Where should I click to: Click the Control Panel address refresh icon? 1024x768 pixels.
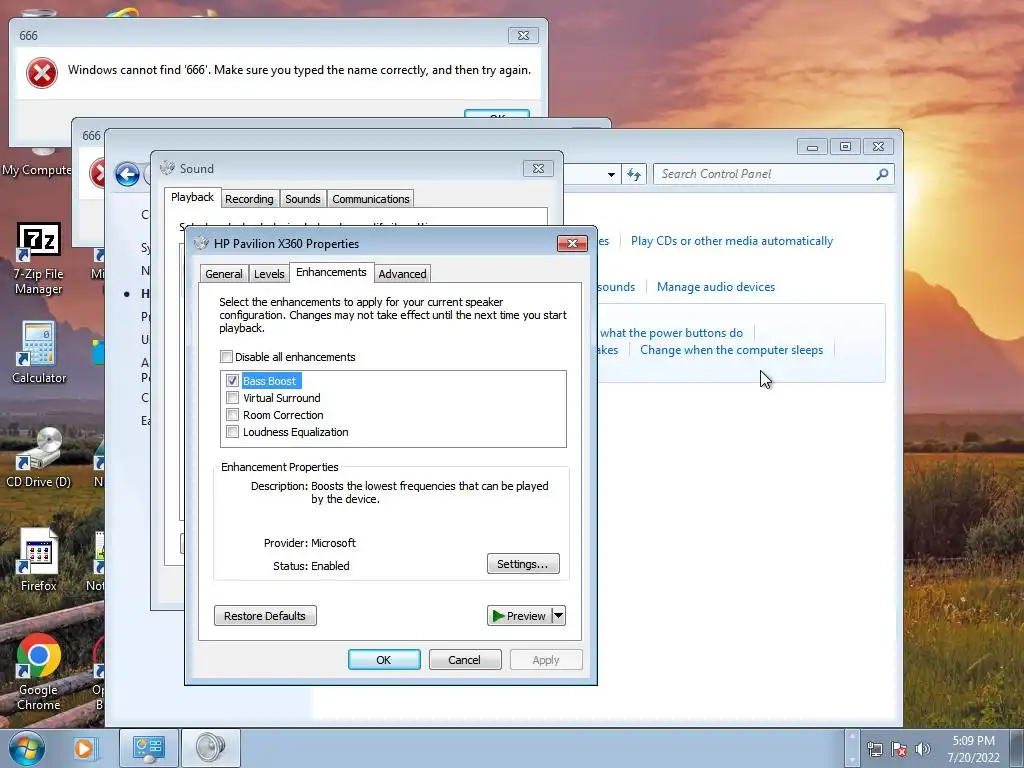pos(633,174)
